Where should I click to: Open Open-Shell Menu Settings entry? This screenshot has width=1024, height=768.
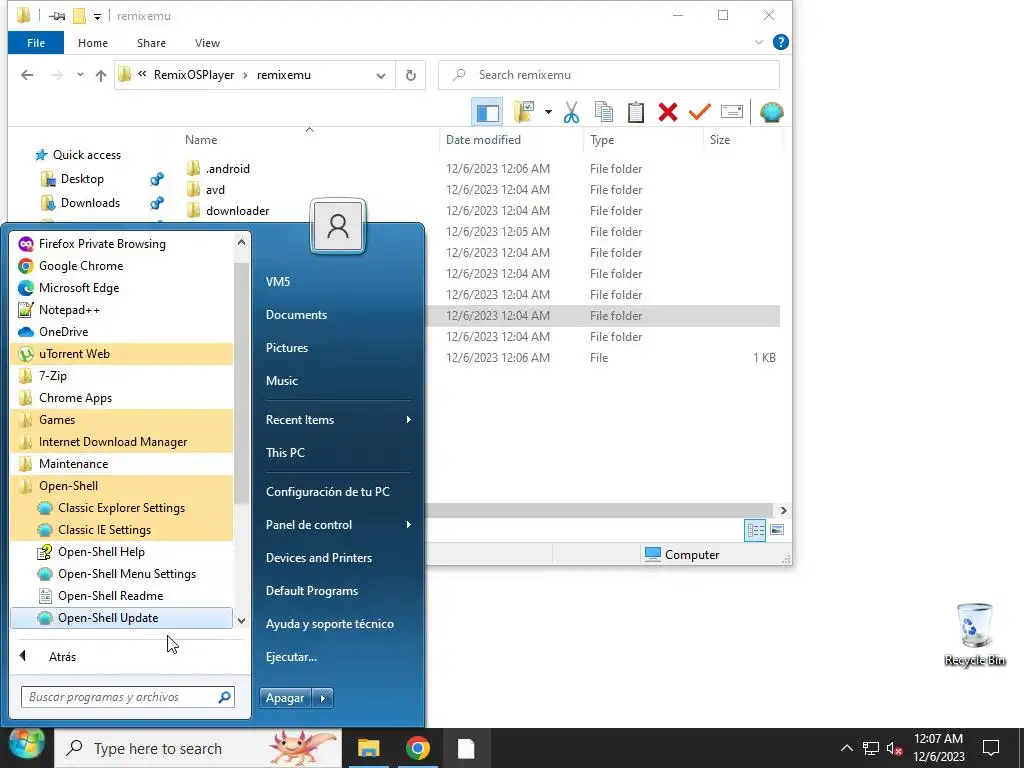point(121,574)
